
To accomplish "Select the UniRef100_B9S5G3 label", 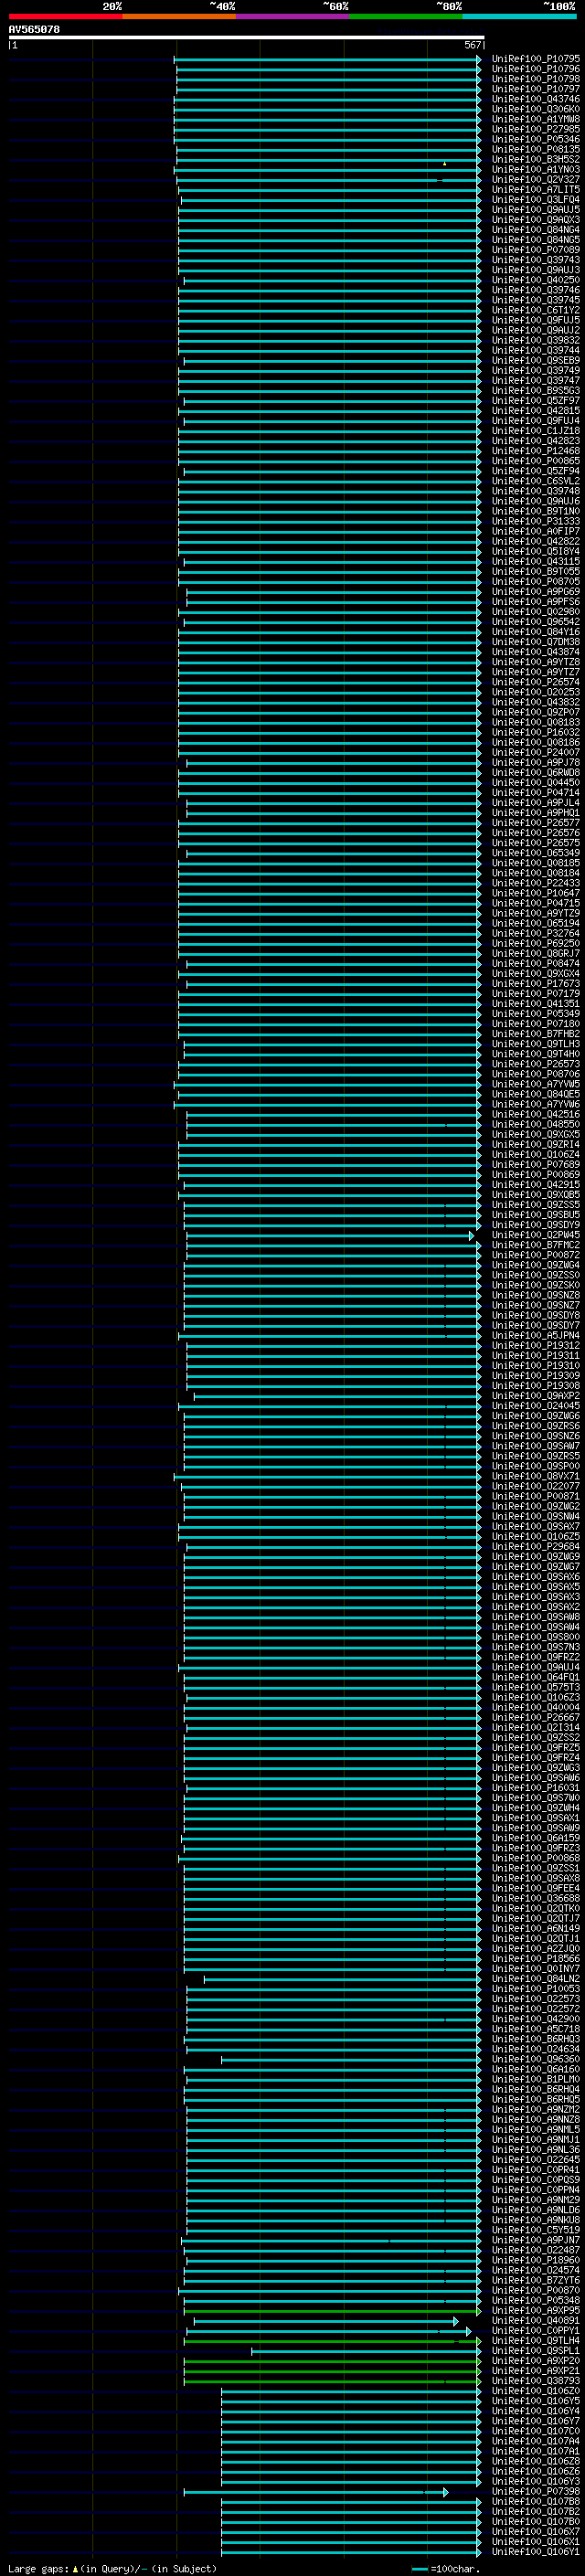I will click(x=535, y=390).
